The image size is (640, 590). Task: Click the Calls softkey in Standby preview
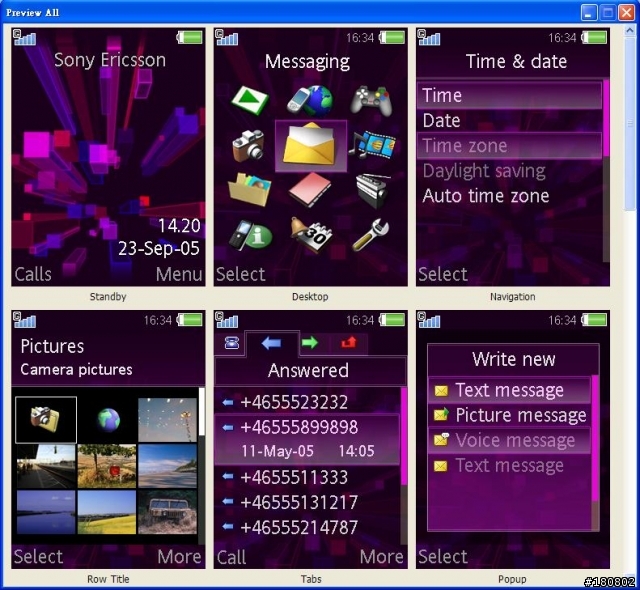point(33,274)
